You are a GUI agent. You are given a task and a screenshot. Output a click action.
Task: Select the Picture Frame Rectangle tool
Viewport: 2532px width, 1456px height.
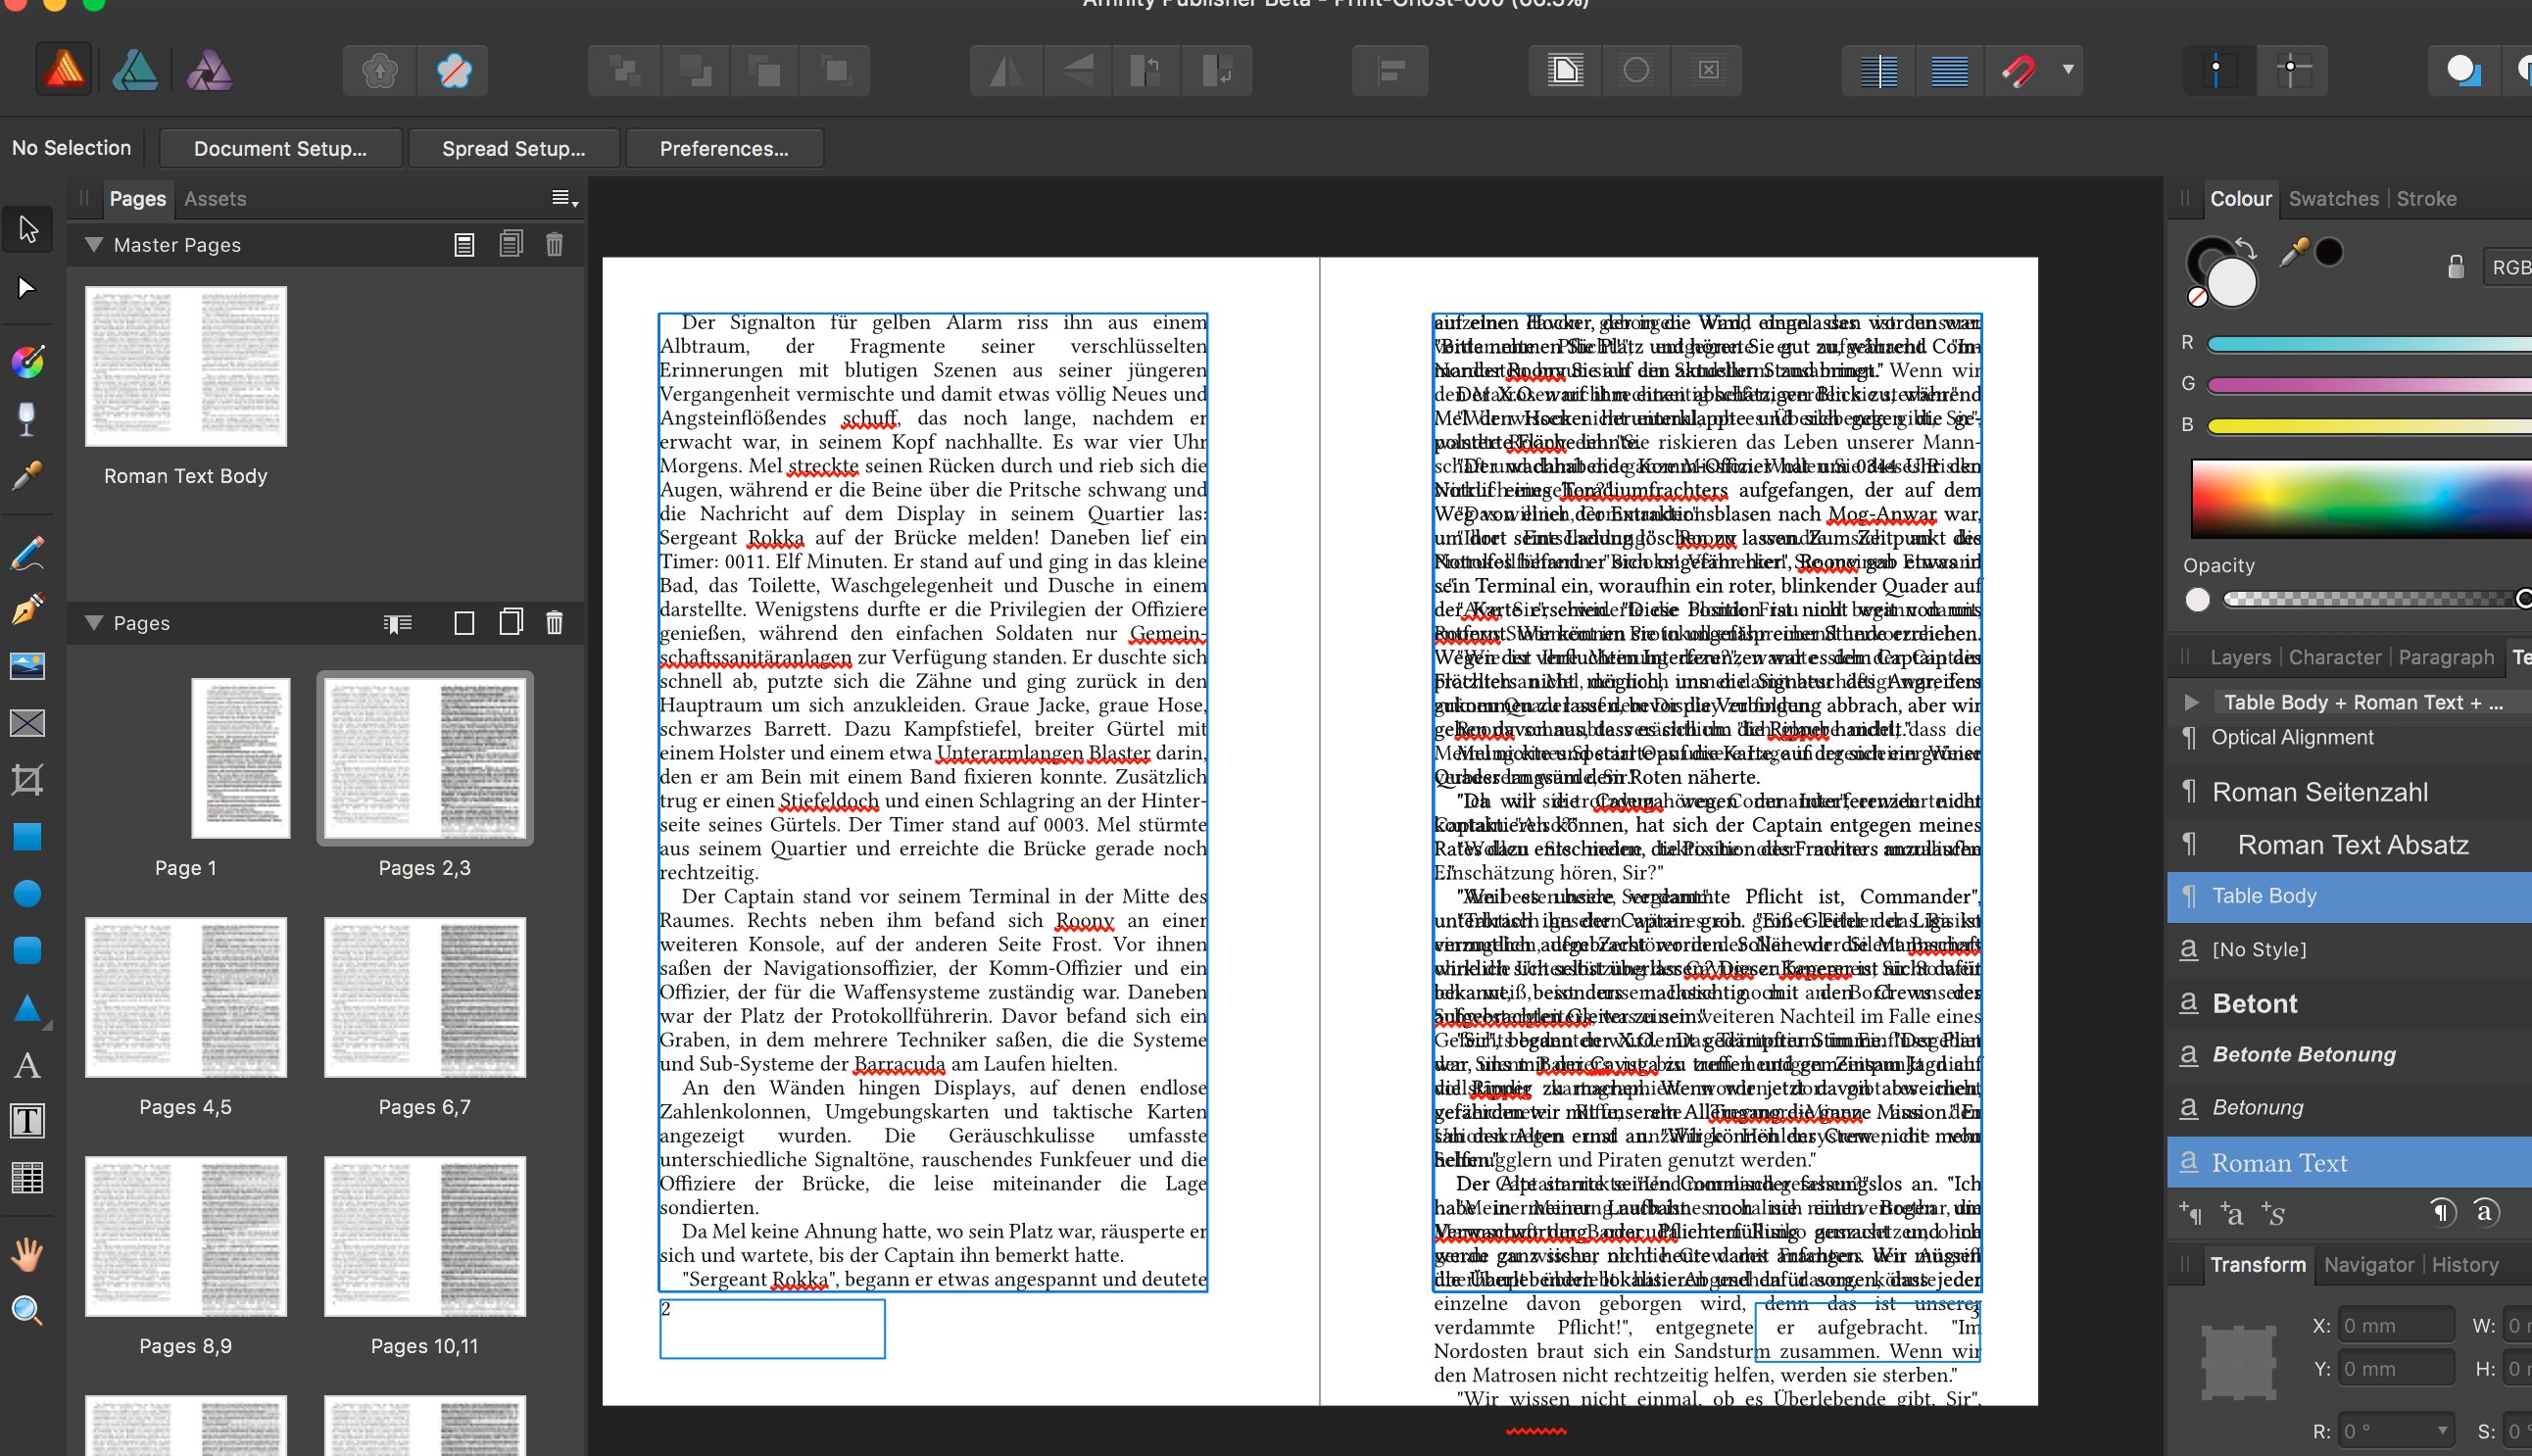tap(28, 723)
